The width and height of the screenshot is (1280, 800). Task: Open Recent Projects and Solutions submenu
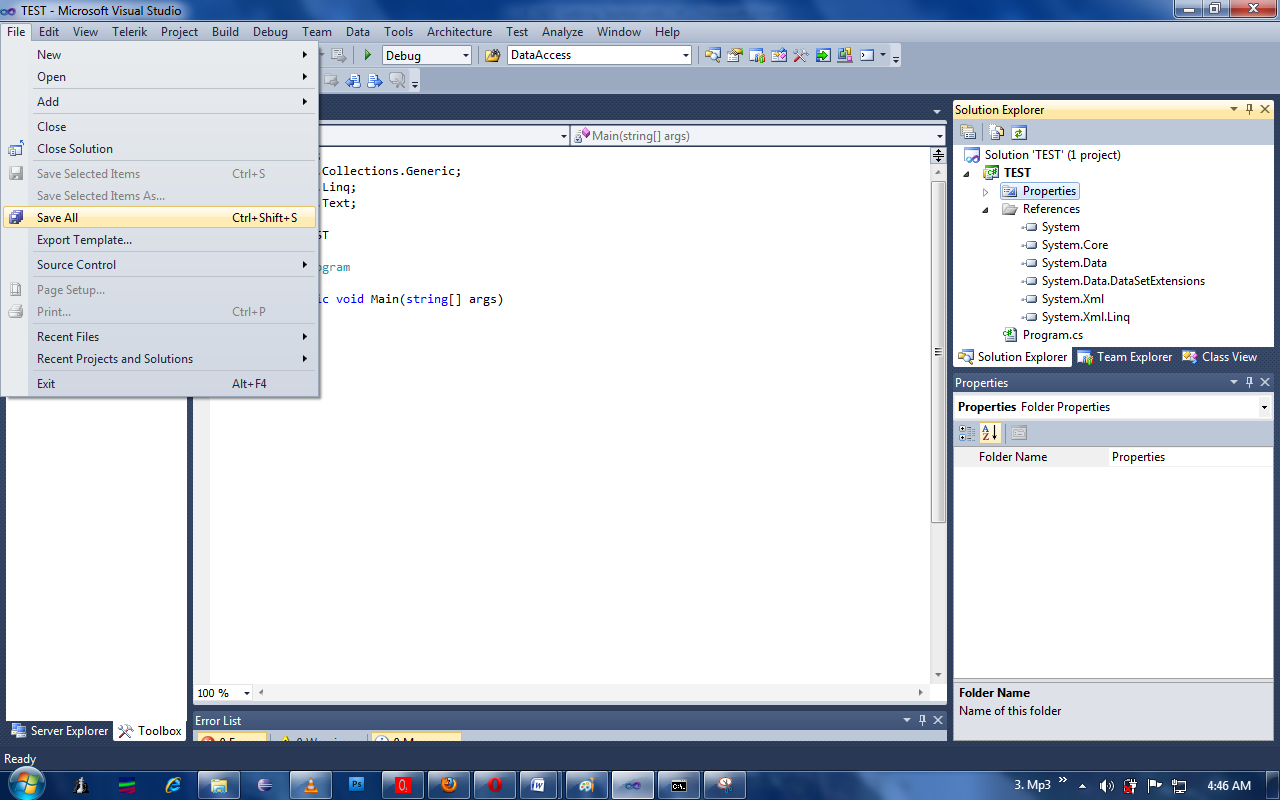[x=160, y=359]
